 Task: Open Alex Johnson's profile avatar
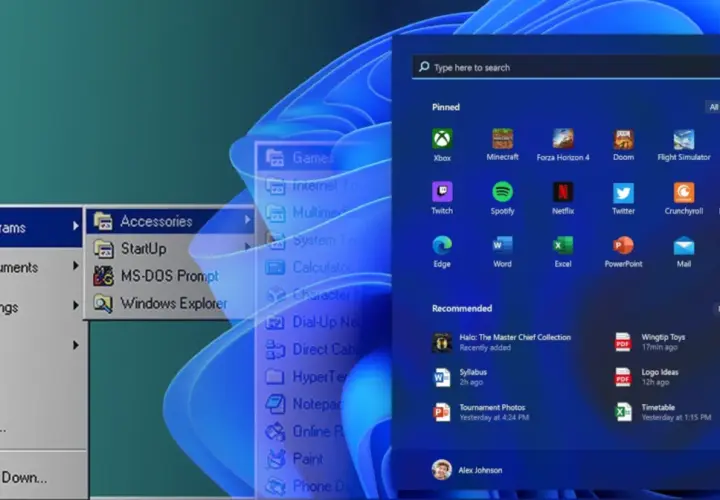[x=441, y=470]
